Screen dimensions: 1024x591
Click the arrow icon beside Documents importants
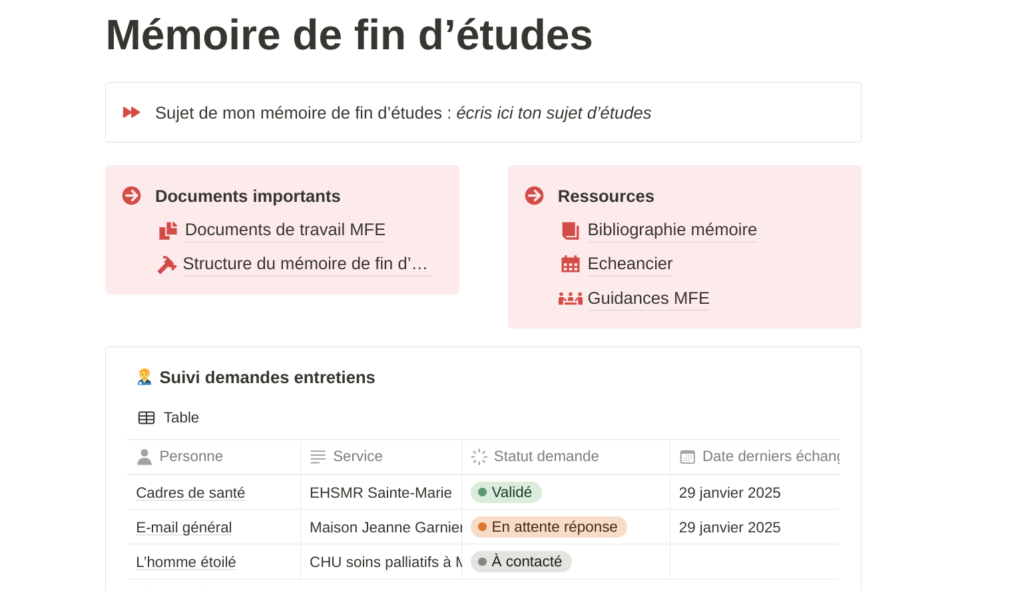[x=131, y=195]
